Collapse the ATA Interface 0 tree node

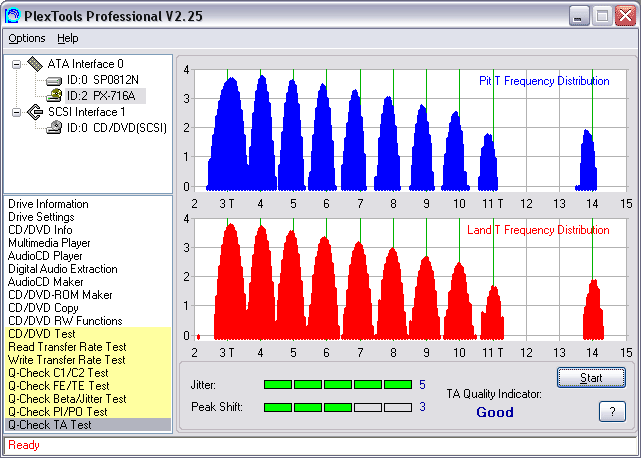coord(16,64)
